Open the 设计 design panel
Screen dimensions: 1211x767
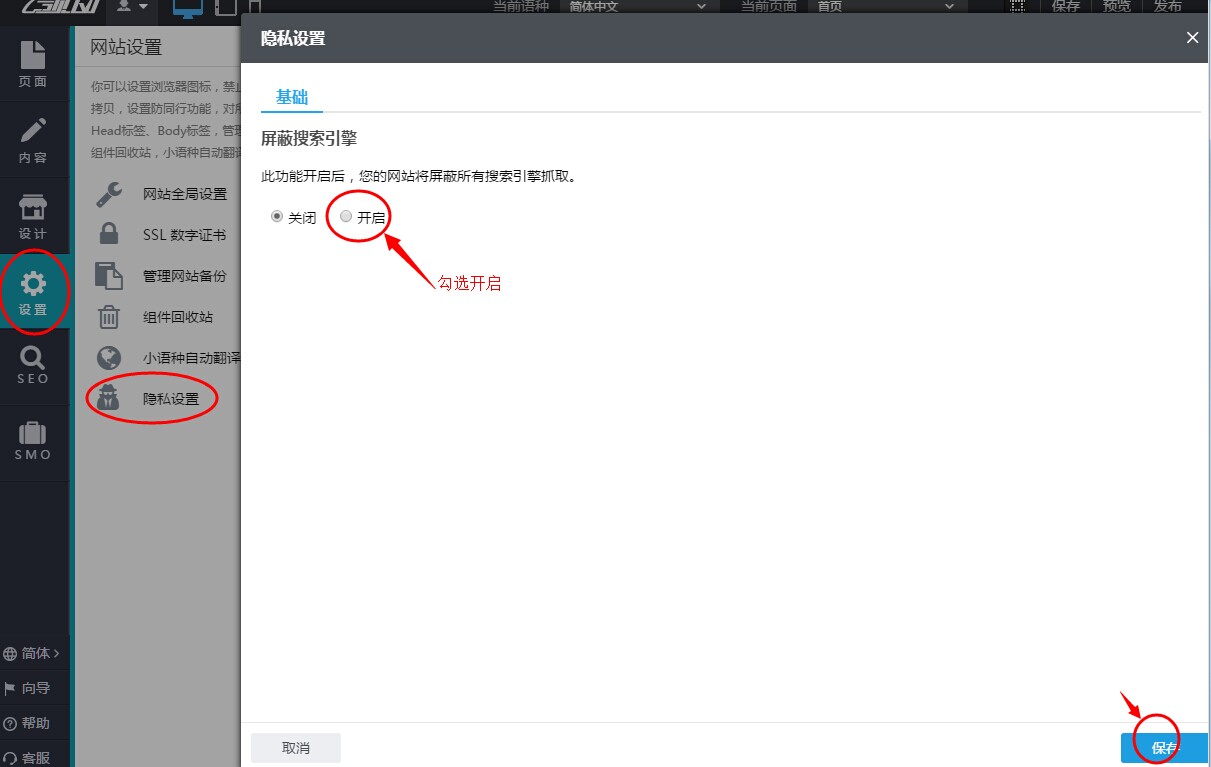[x=33, y=216]
